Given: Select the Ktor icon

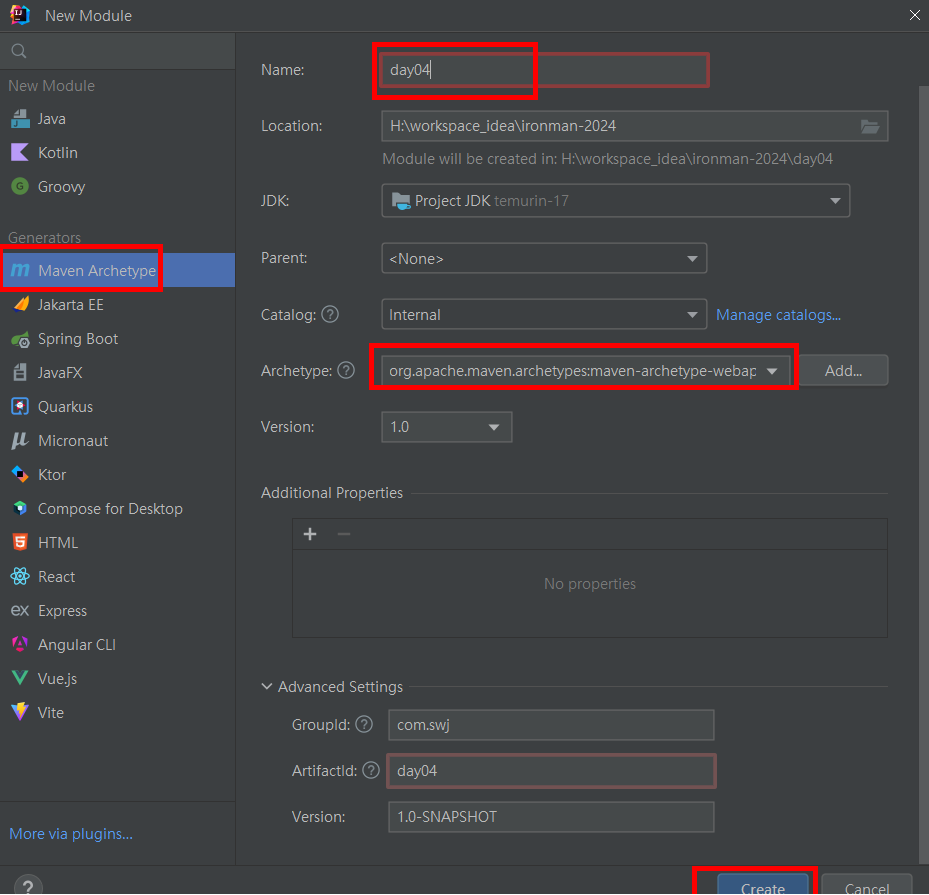Looking at the screenshot, I should pos(20,474).
